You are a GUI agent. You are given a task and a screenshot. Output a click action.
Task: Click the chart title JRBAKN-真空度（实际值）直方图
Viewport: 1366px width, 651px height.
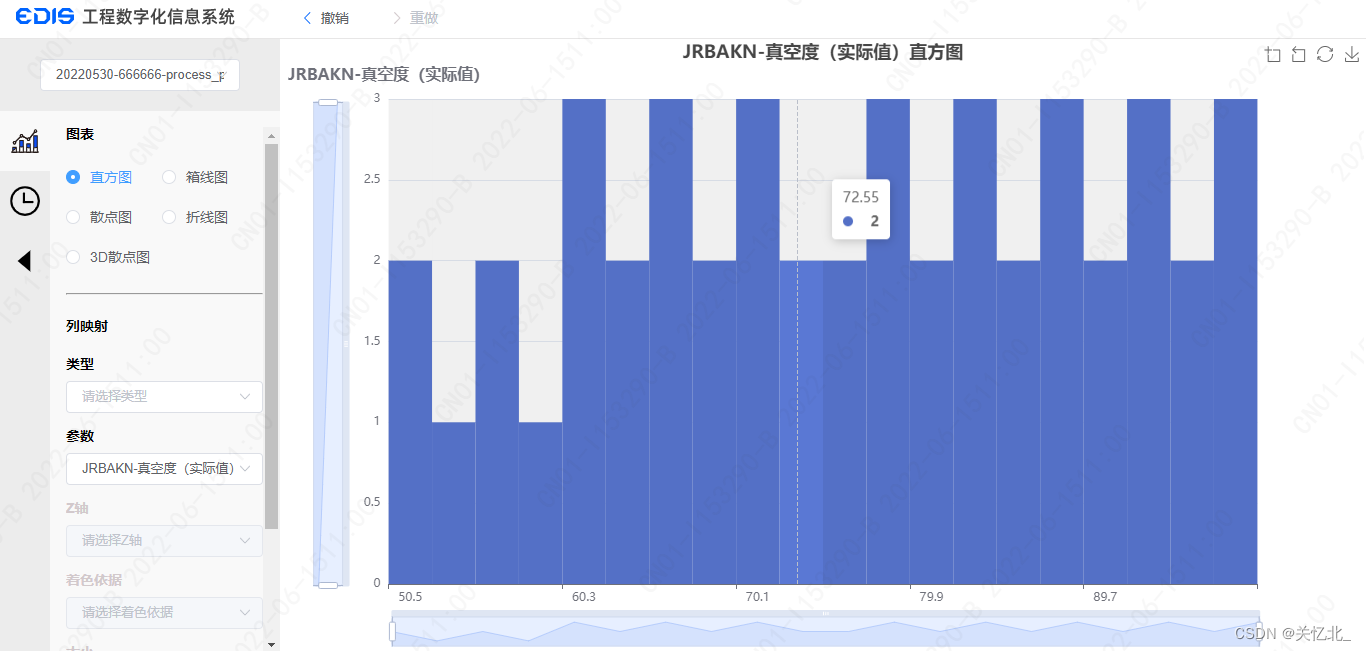[x=823, y=52]
